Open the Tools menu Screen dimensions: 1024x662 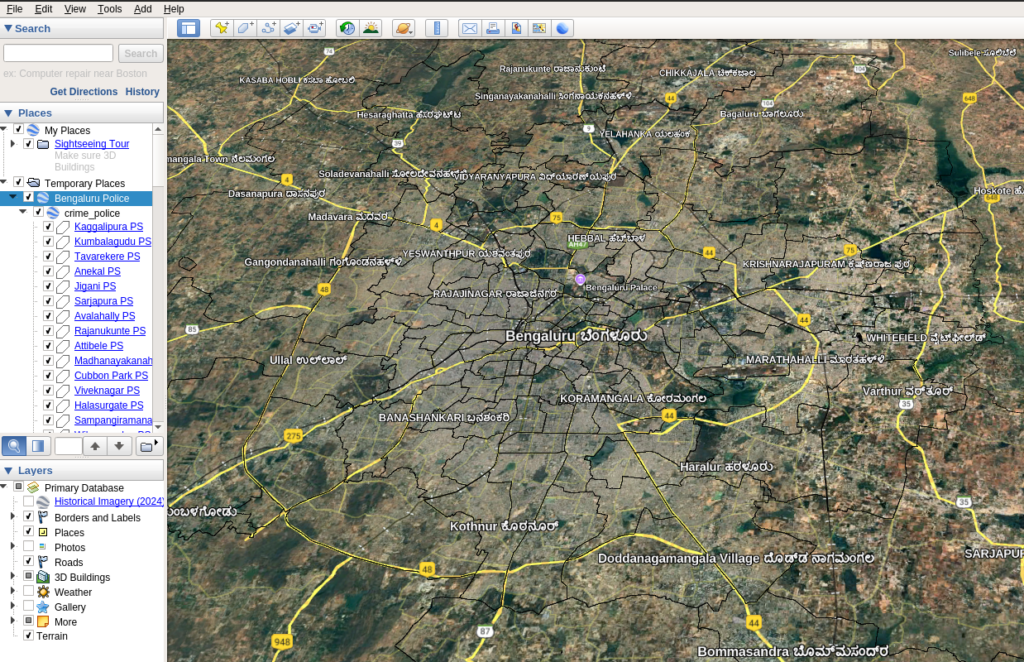pos(110,8)
